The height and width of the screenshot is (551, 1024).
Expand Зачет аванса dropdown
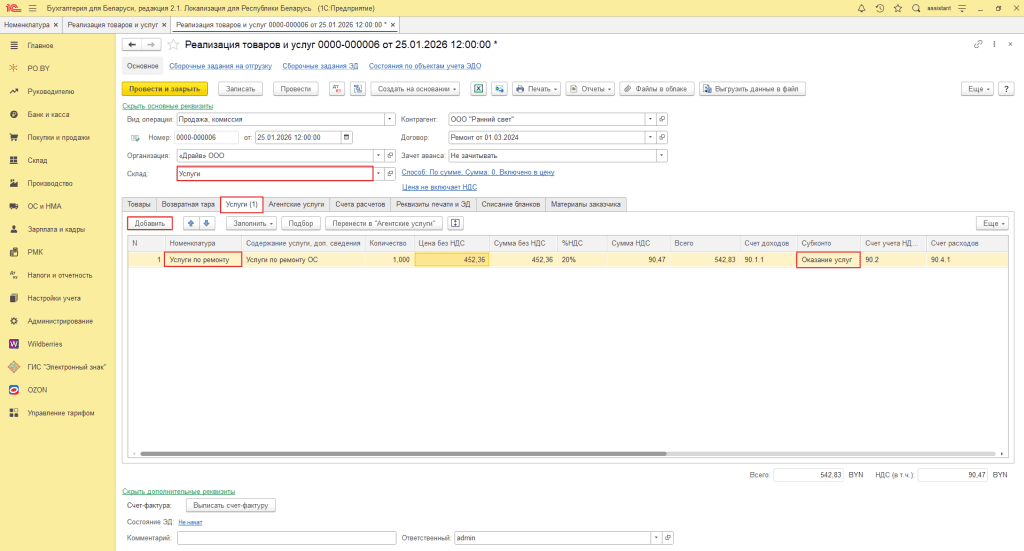[661, 155]
